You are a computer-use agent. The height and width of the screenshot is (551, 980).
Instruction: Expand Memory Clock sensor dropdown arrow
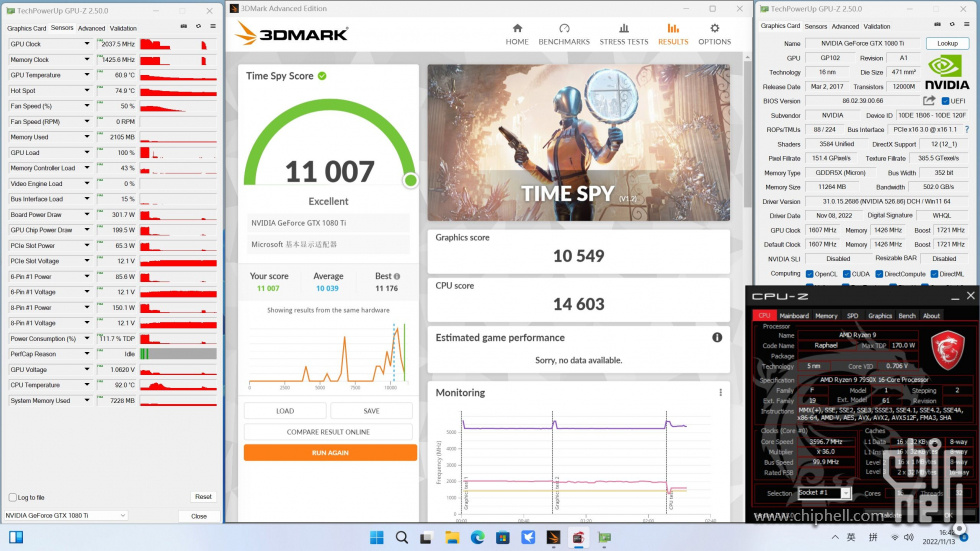point(87,59)
